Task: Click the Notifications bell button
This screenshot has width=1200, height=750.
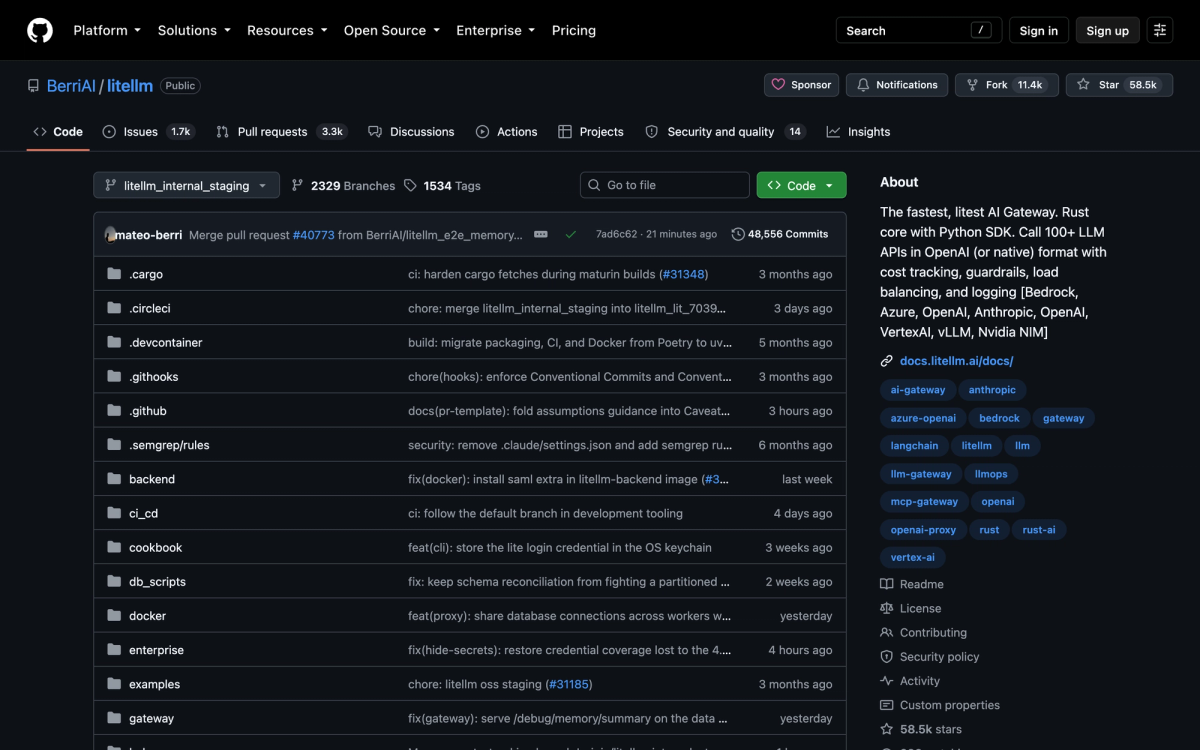Action: pos(896,85)
